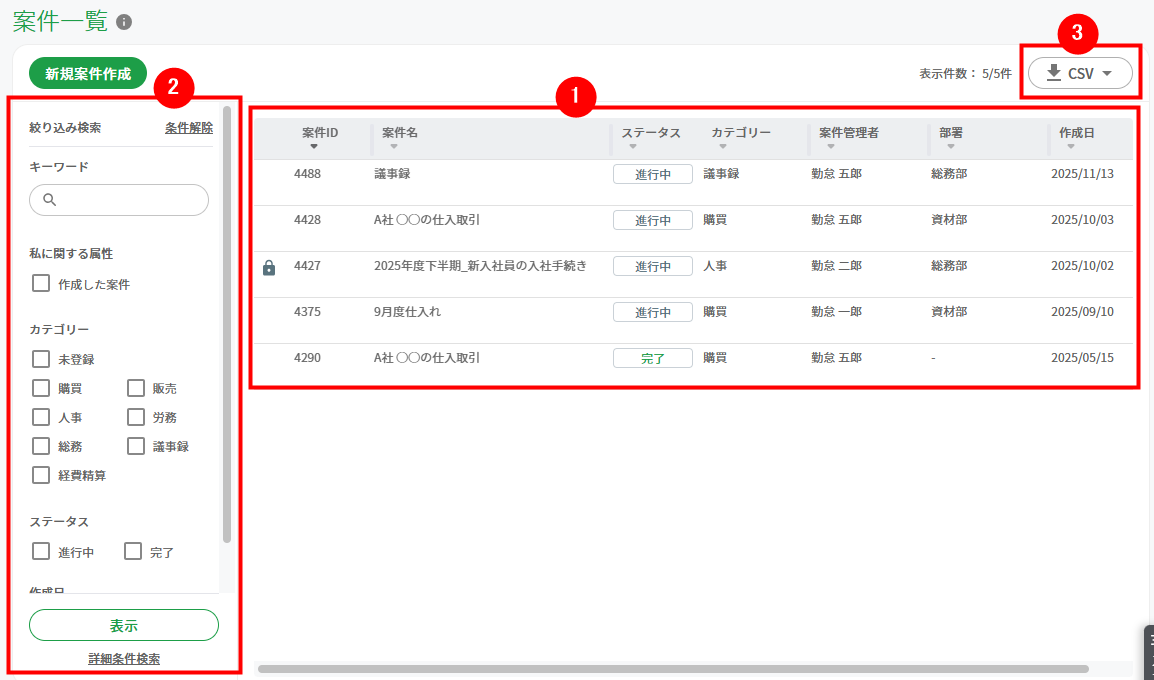
Task: Check the 未登録 category checkbox
Action: (x=41, y=359)
